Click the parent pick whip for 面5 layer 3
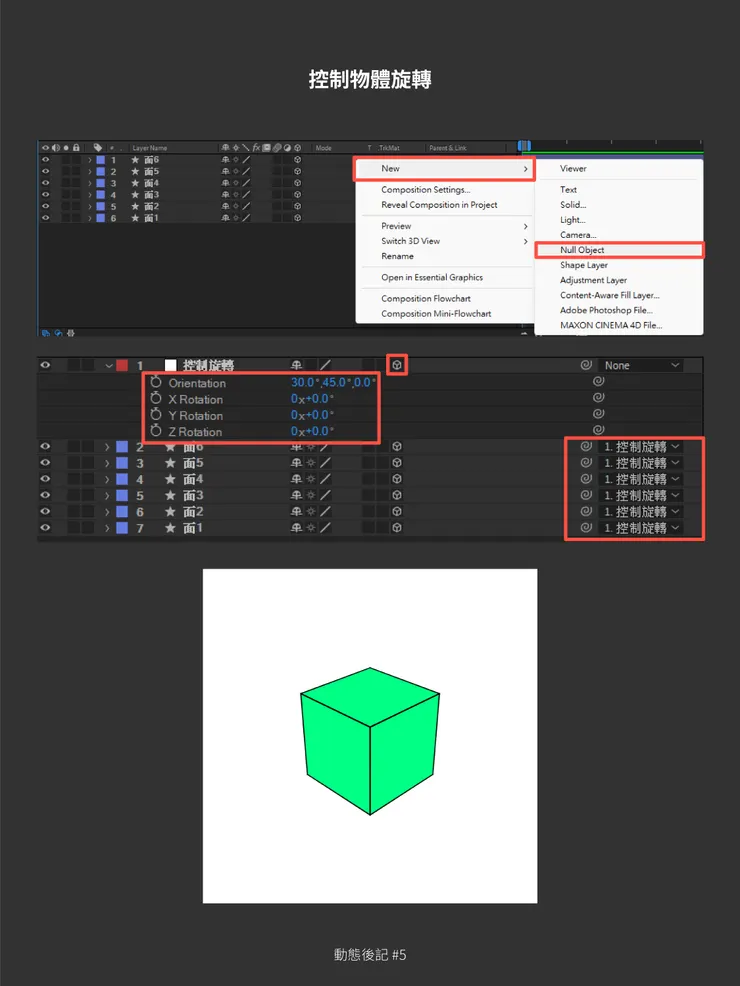Image resolution: width=740 pixels, height=986 pixels. (x=586, y=463)
